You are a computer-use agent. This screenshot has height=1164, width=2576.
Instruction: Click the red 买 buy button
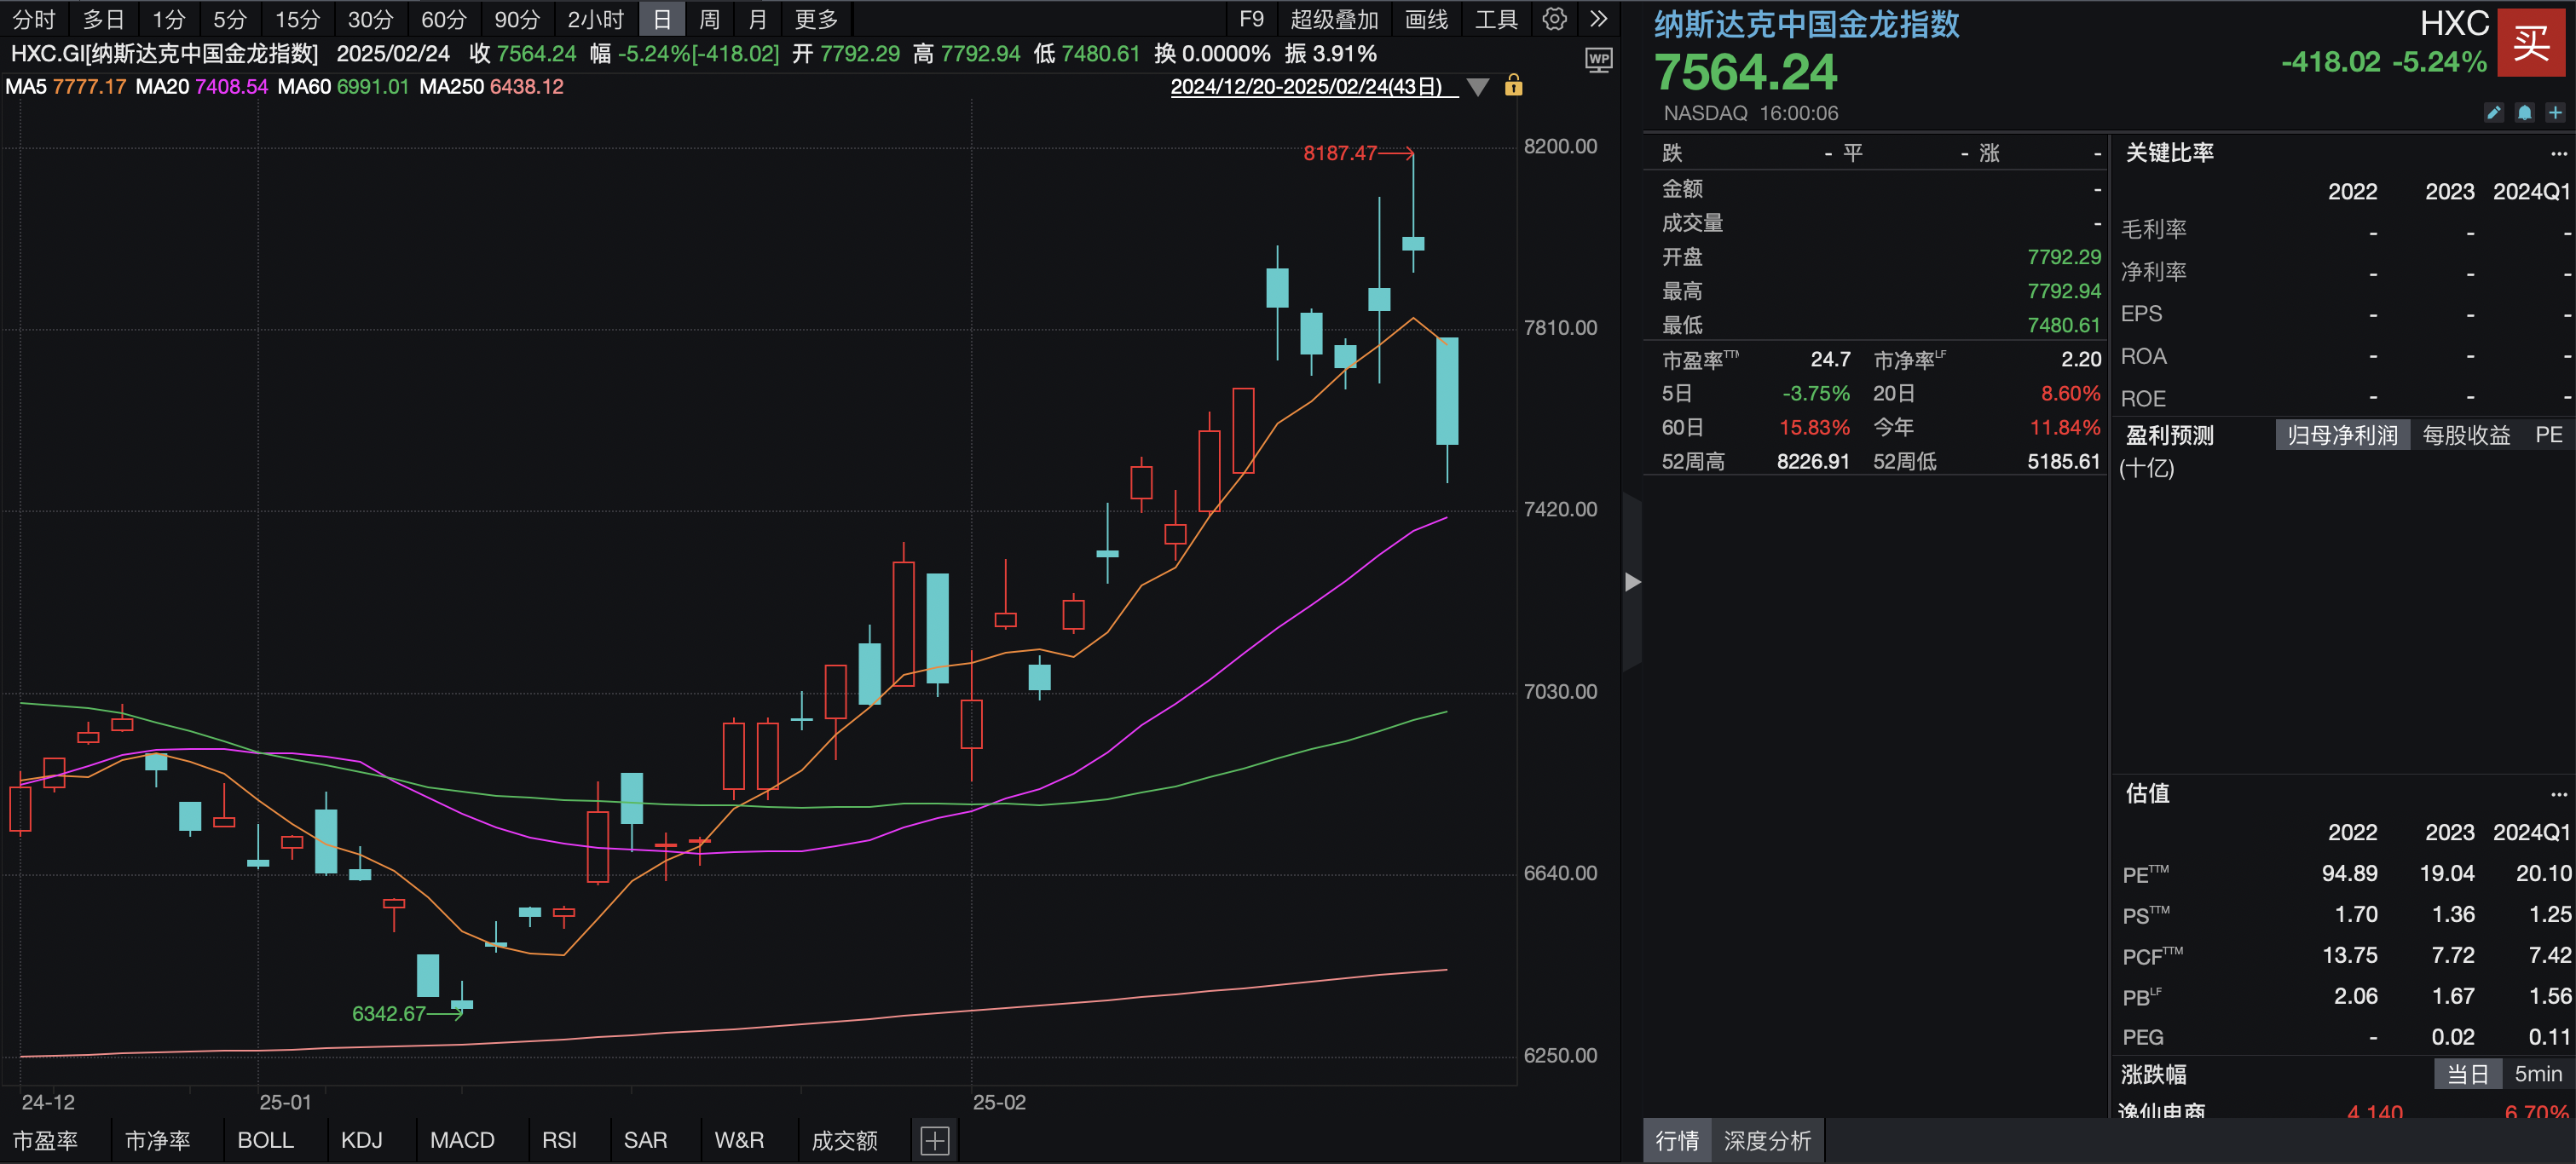point(2530,42)
